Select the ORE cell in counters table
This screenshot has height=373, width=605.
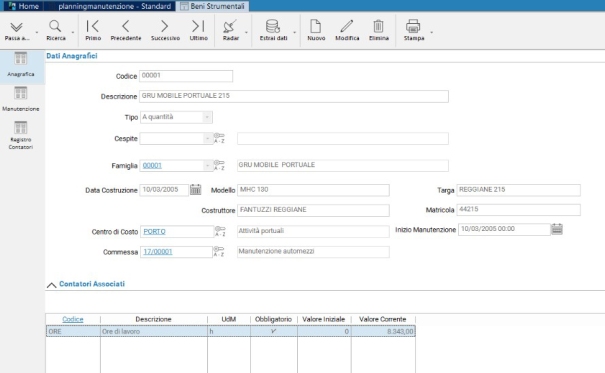(x=73, y=331)
